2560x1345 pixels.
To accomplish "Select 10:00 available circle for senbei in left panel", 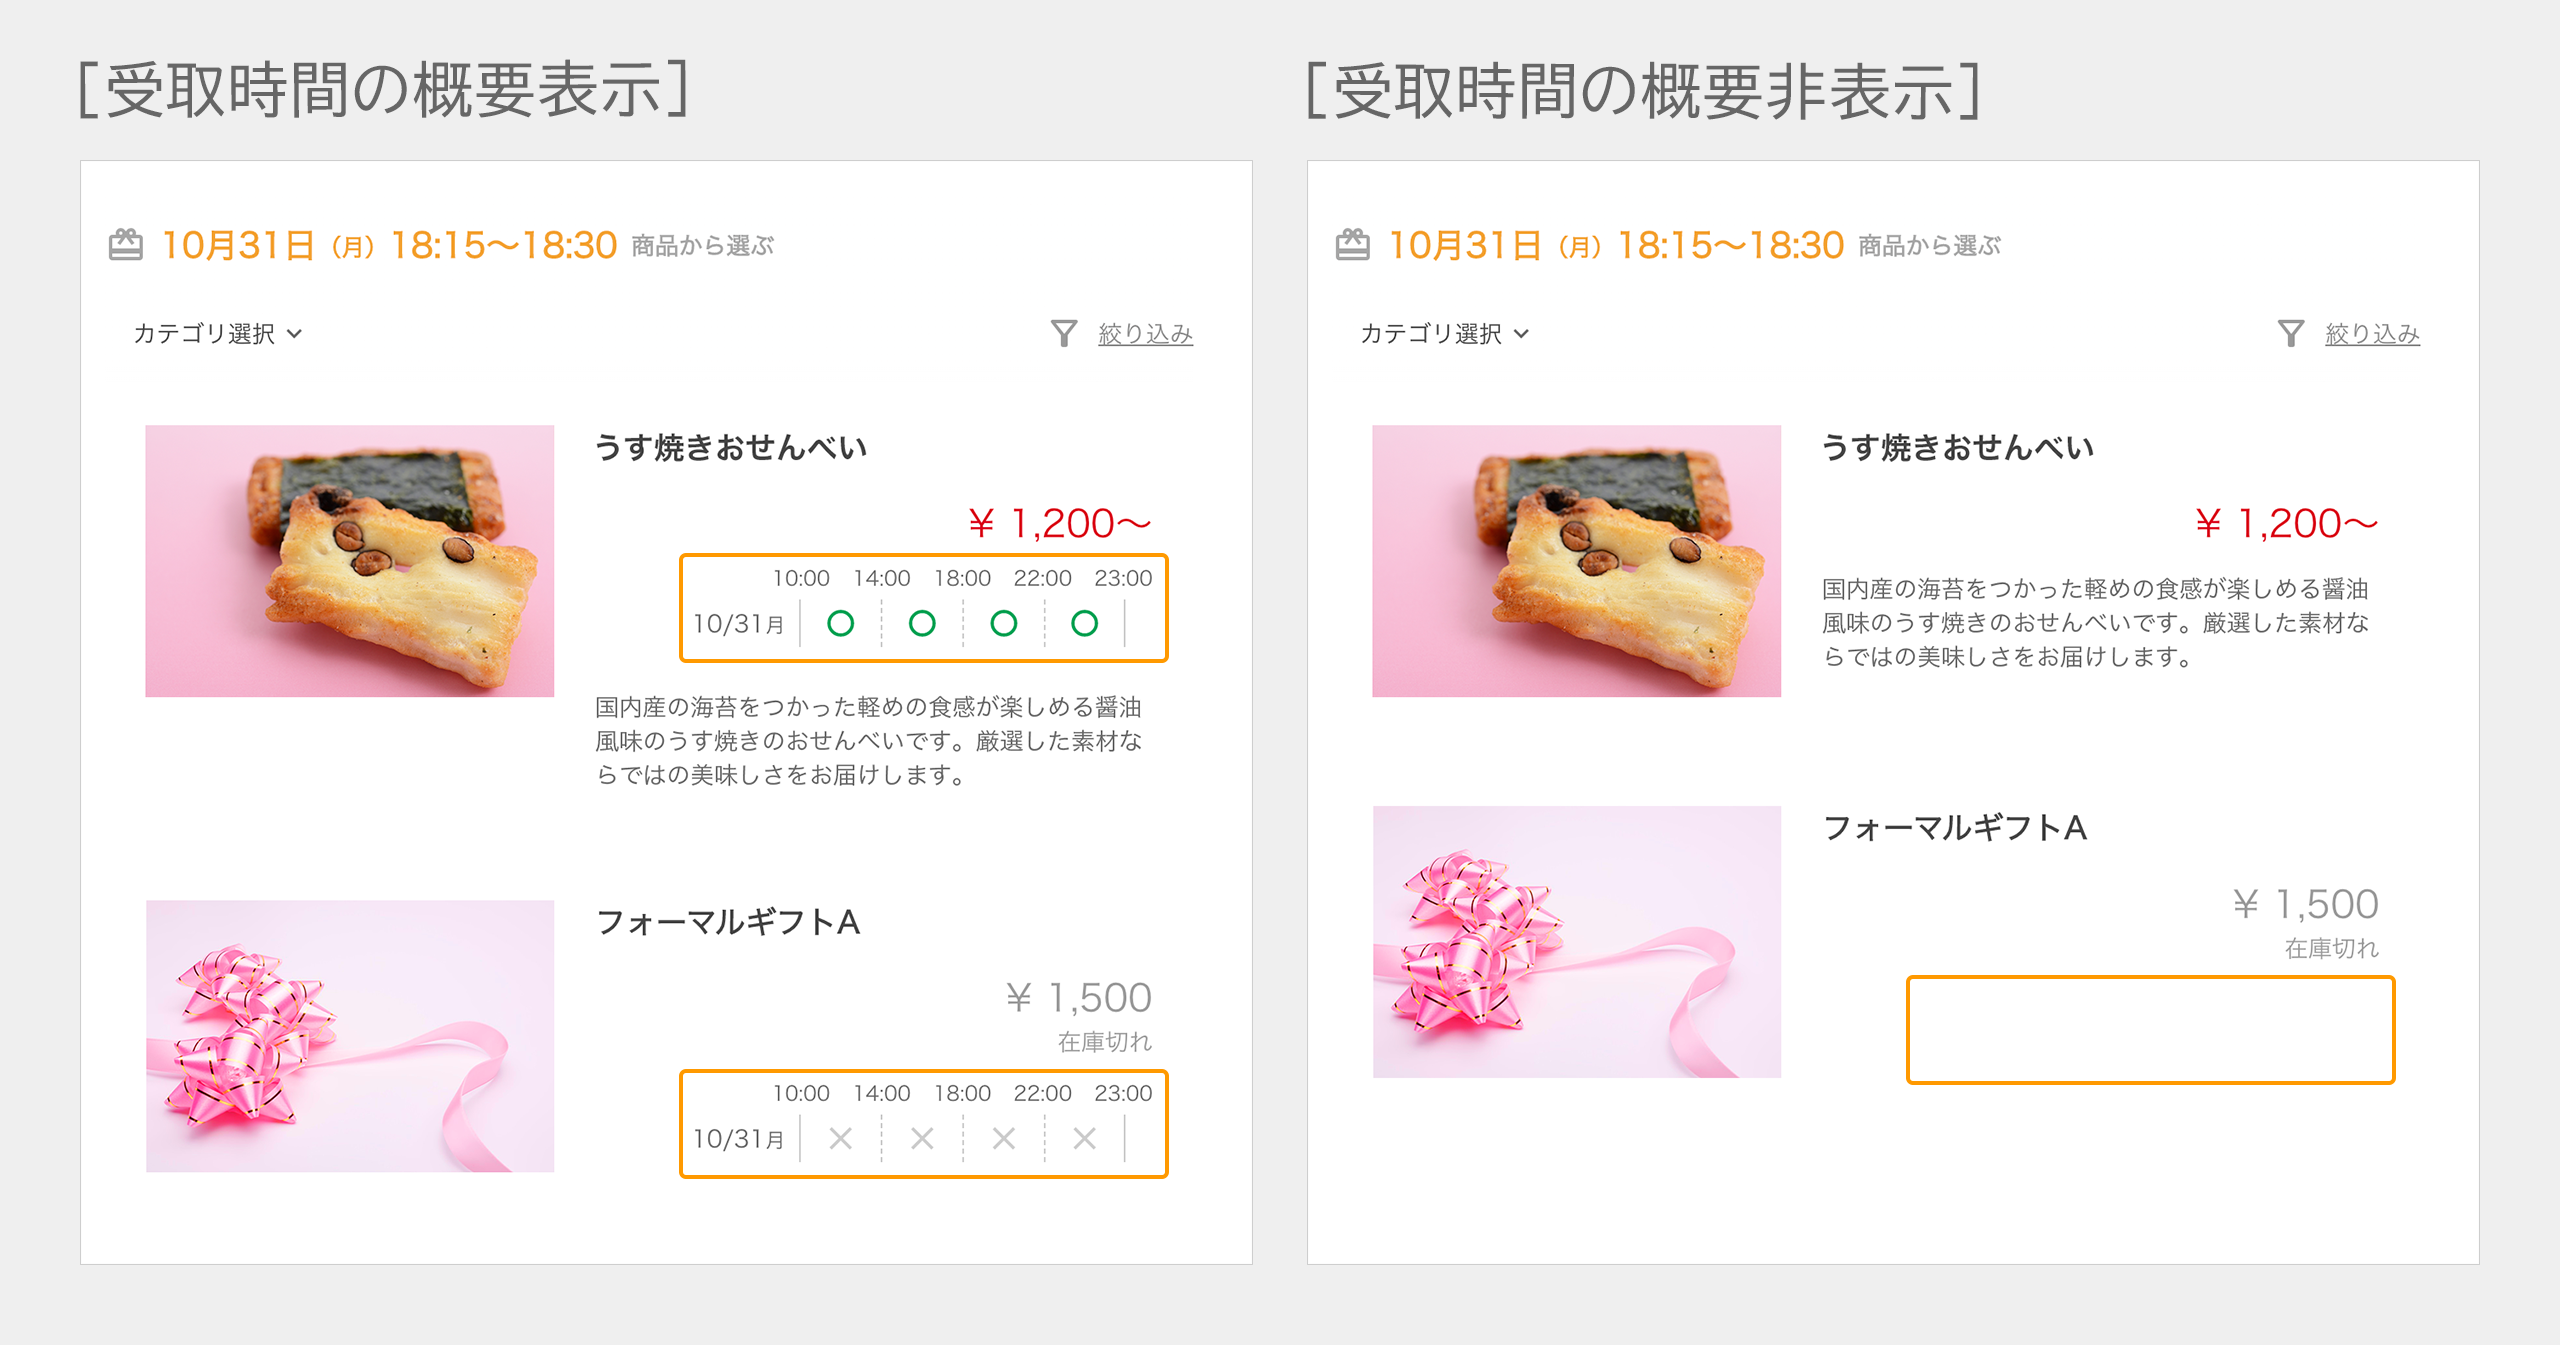I will click(841, 624).
